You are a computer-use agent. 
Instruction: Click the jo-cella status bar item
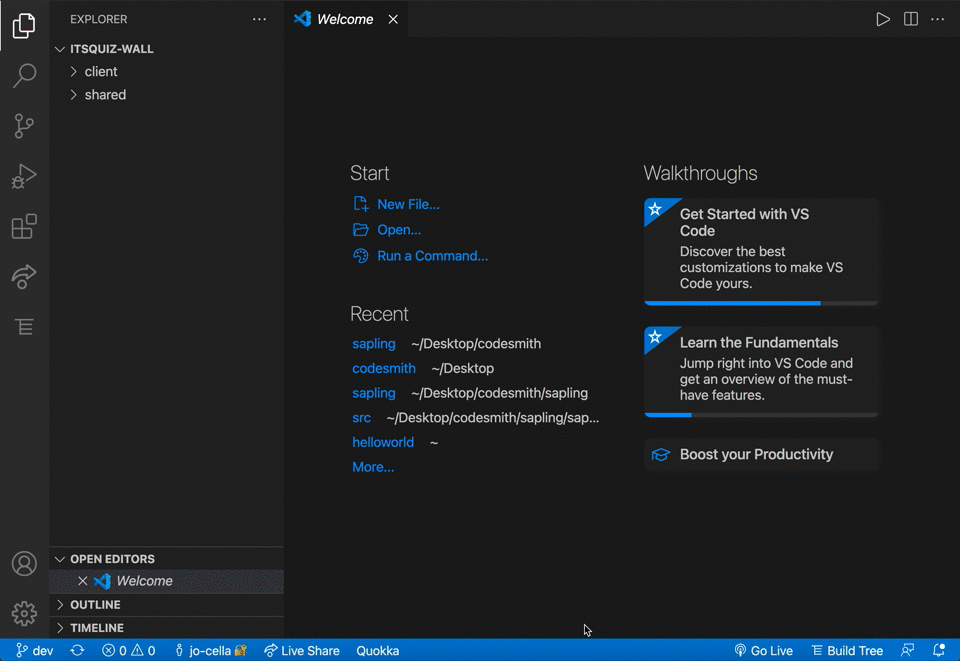pos(211,651)
